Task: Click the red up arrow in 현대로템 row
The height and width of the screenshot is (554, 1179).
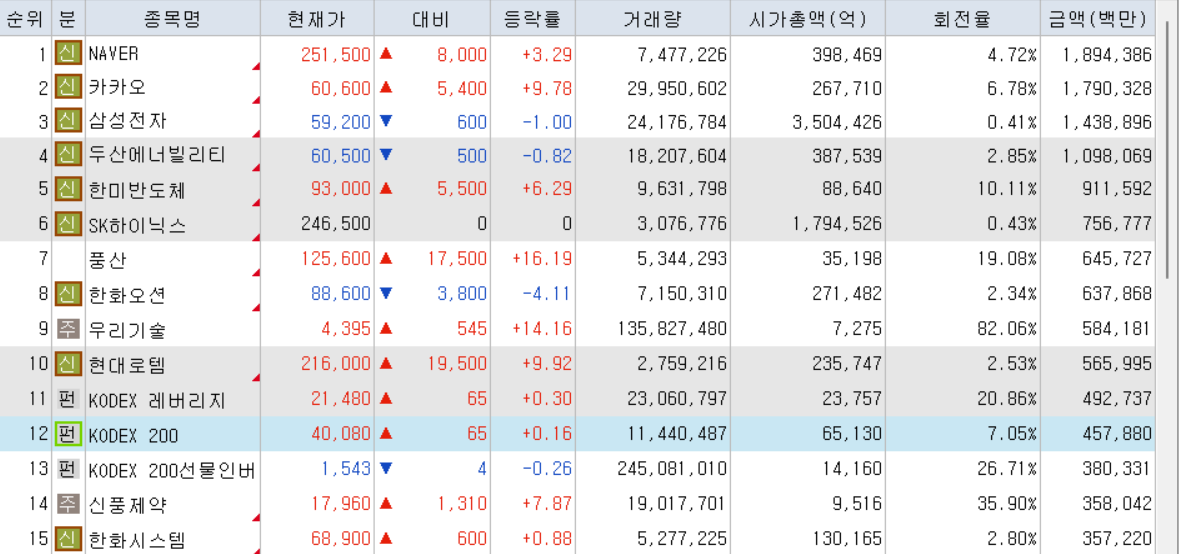Action: click(386, 364)
